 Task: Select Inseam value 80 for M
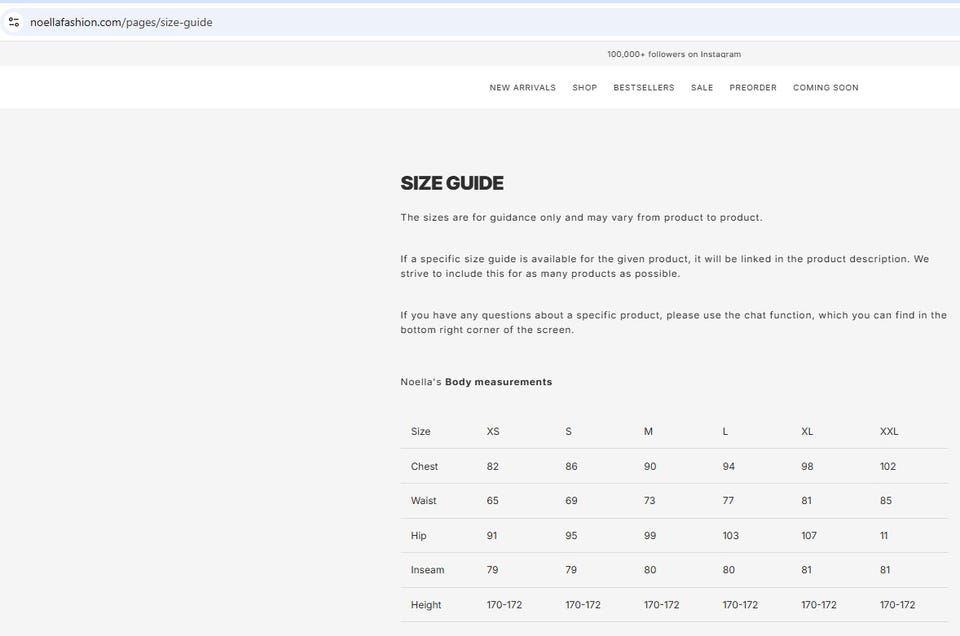point(650,570)
